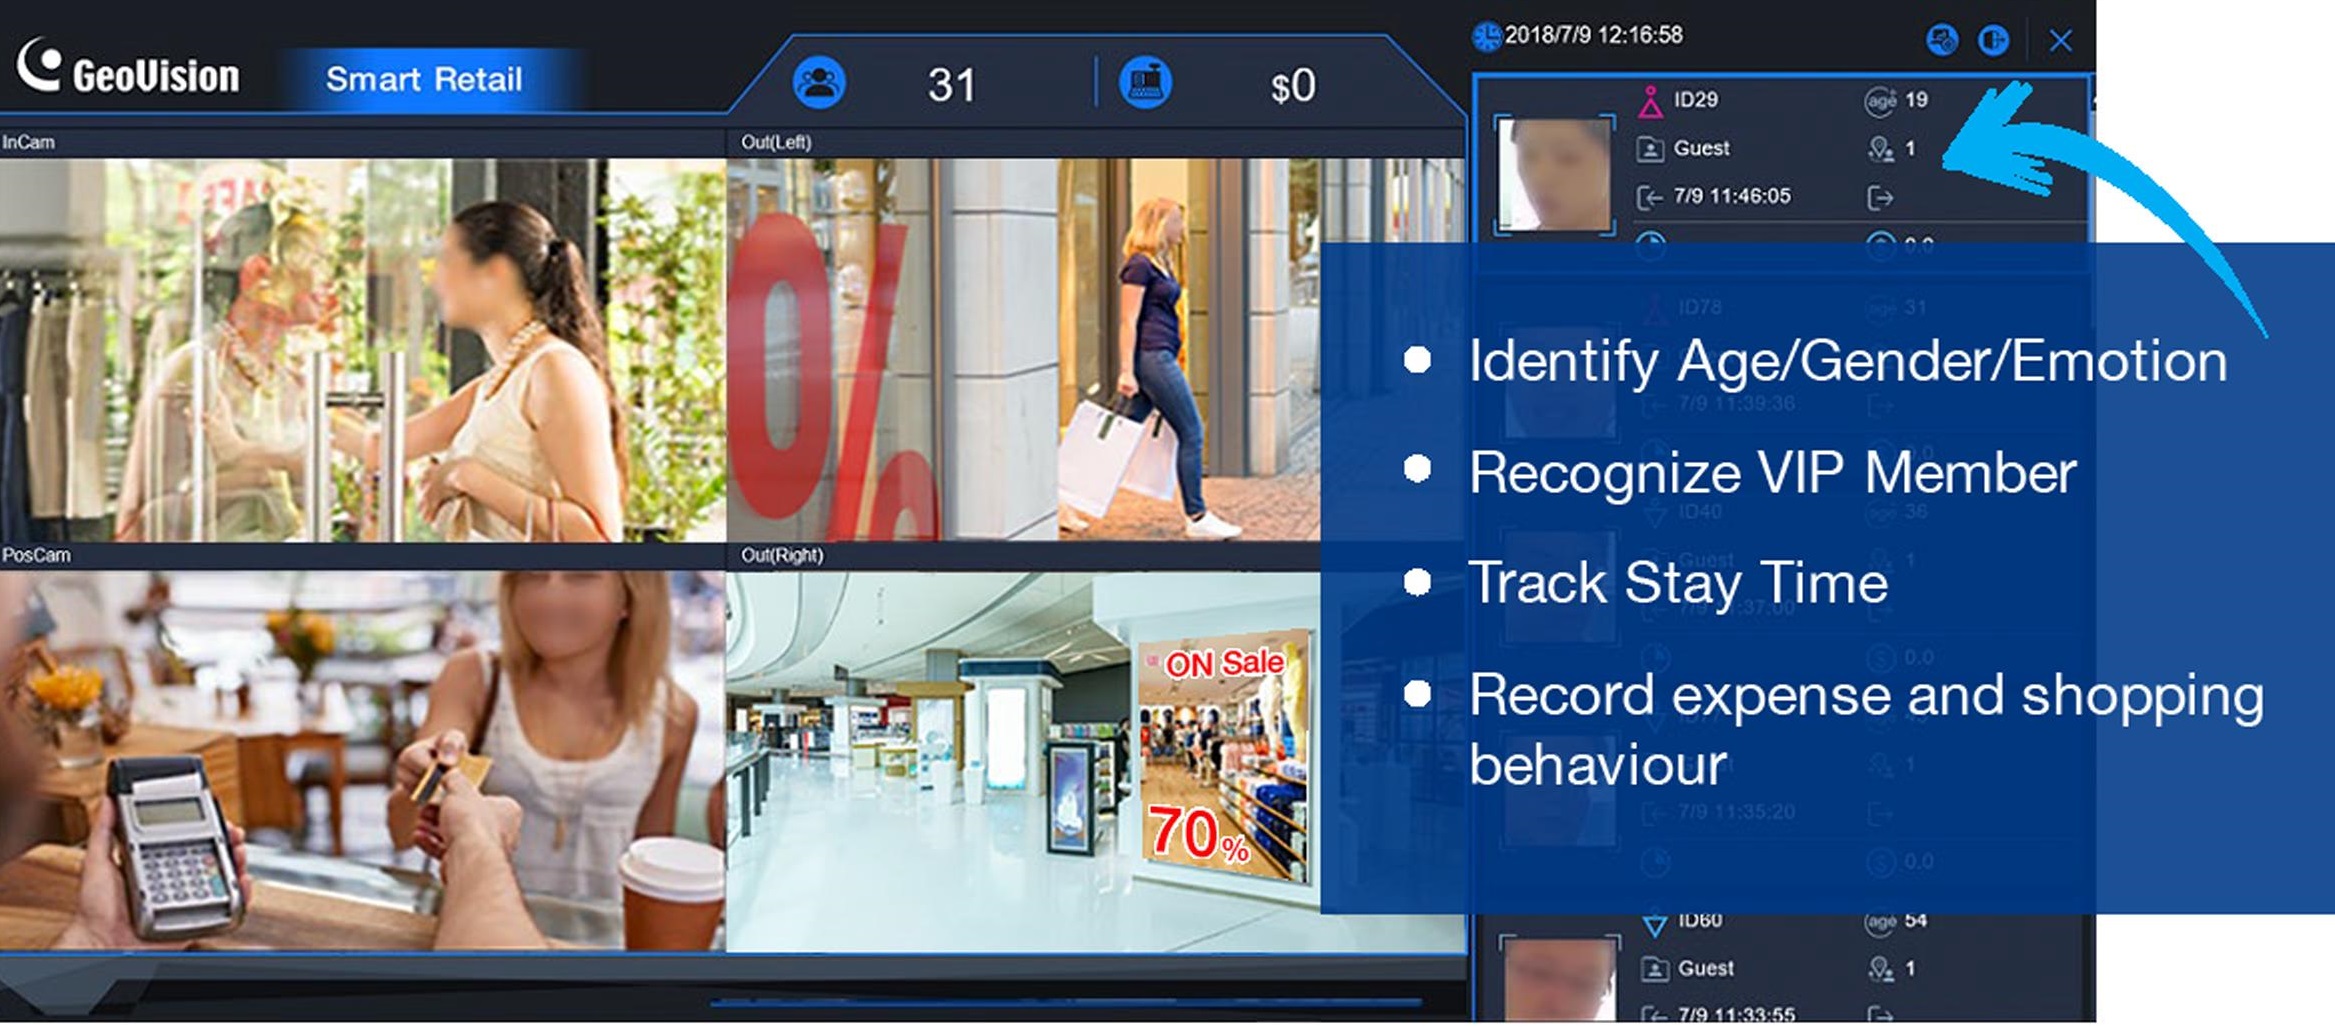The width and height of the screenshot is (2335, 1027).
Task: Click the logout door icon in header
Action: pos(1993,40)
